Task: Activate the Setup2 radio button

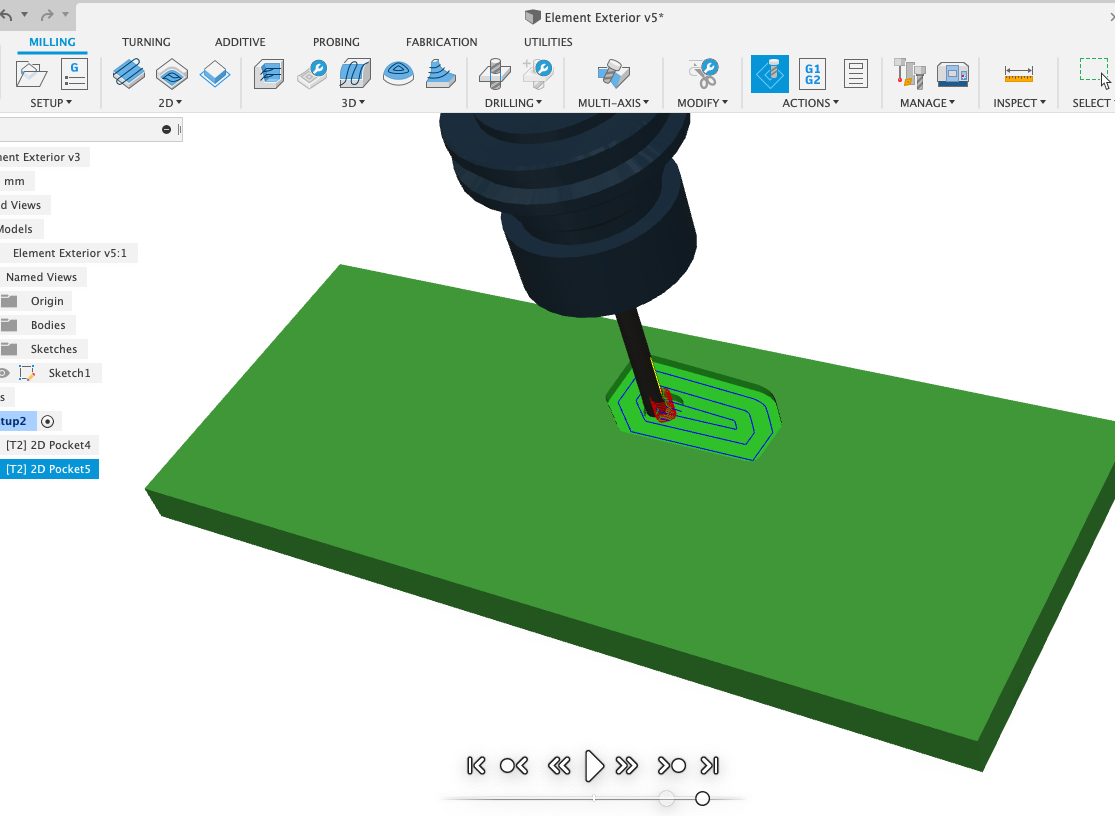Action: tap(48, 422)
